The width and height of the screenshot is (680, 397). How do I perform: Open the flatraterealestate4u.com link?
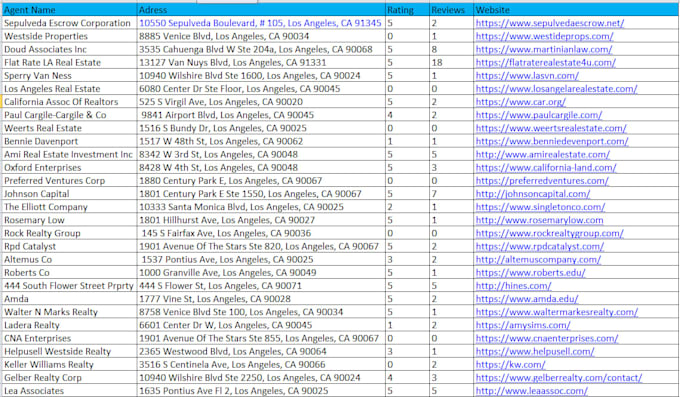pos(546,62)
